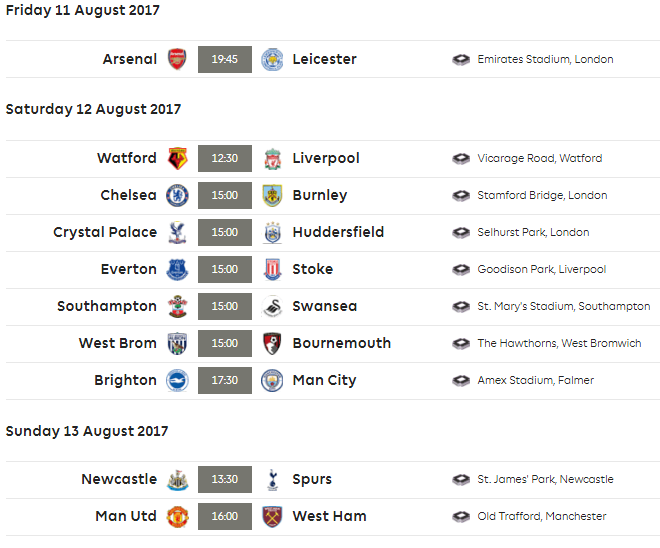Image resolution: width=660 pixels, height=548 pixels.
Task: Click stadium icon beside Old Trafford
Action: [461, 516]
